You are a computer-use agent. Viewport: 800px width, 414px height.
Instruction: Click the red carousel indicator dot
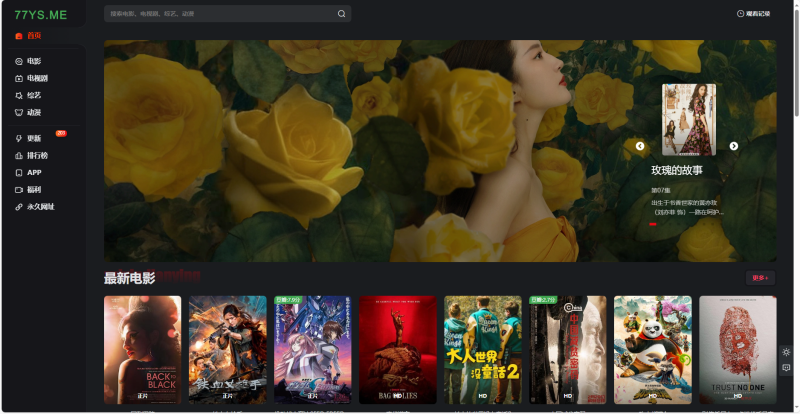coord(653,225)
